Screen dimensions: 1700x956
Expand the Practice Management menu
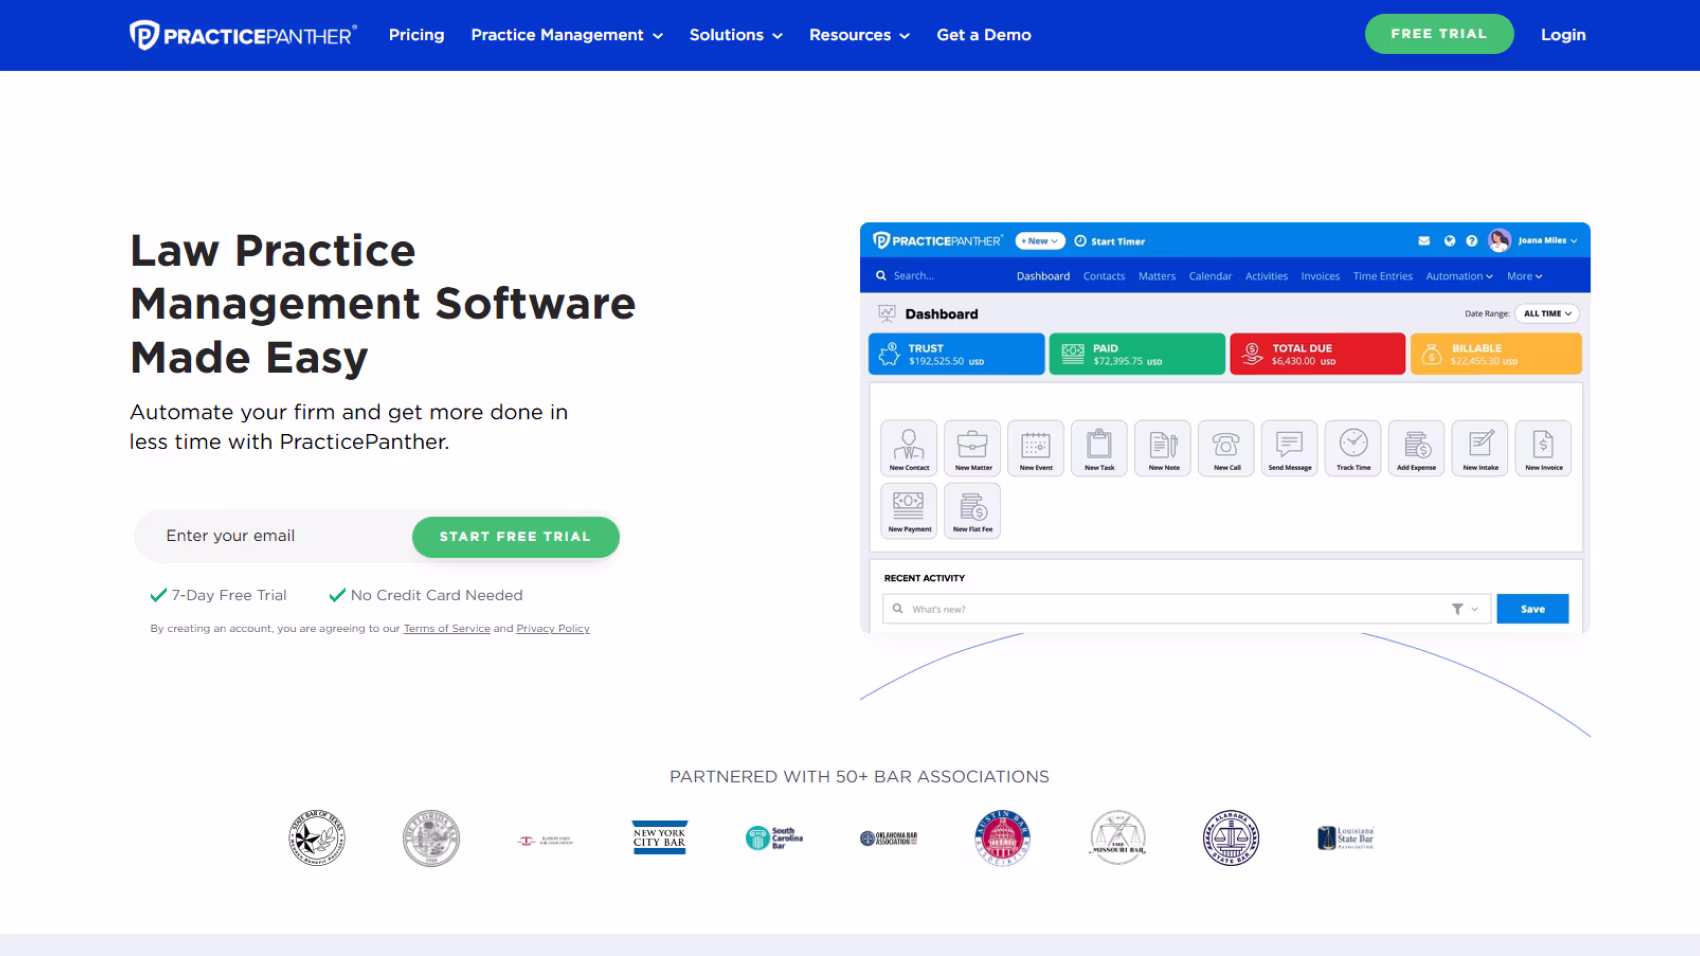567,35
